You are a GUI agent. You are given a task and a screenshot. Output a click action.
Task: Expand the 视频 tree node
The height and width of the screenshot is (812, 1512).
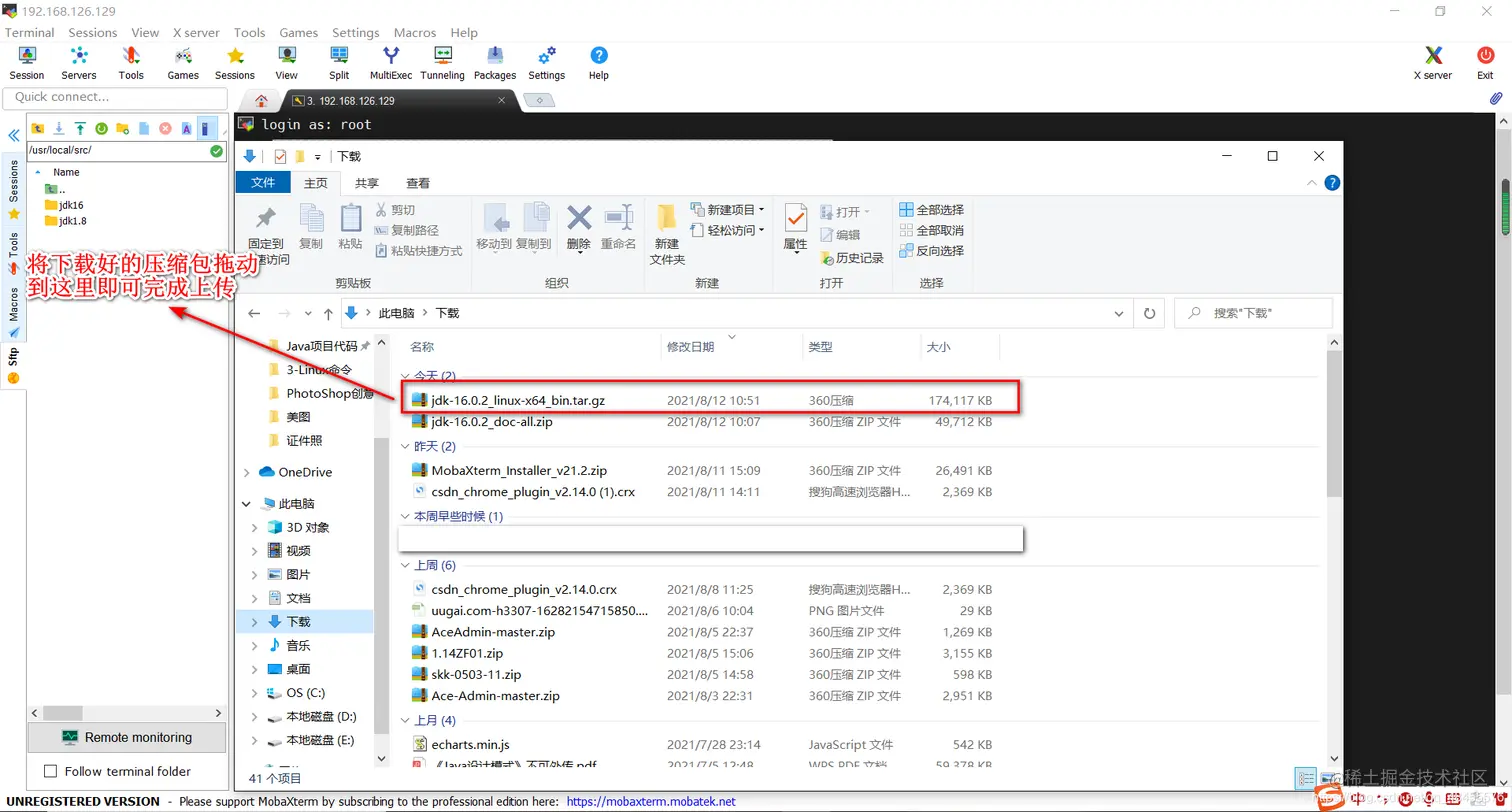pos(255,551)
